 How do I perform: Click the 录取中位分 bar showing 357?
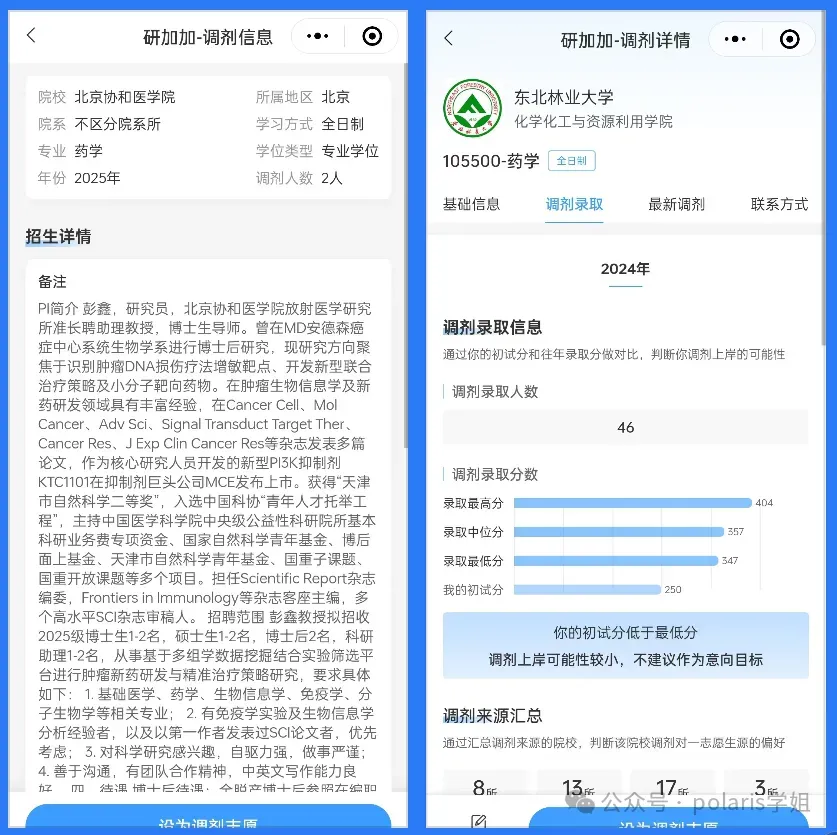pyautogui.click(x=619, y=532)
